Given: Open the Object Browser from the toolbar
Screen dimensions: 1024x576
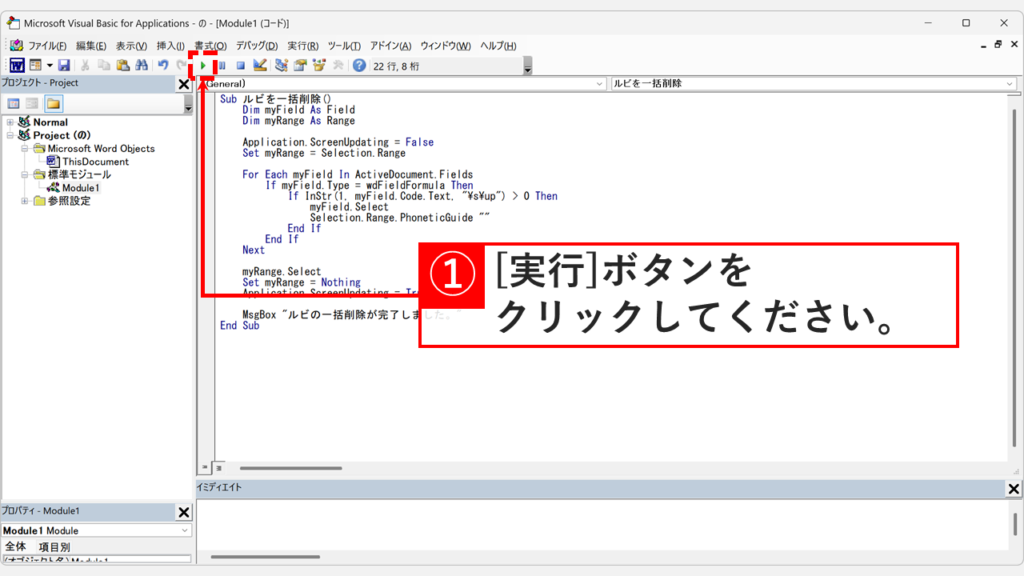Looking at the screenshot, I should pos(319,65).
